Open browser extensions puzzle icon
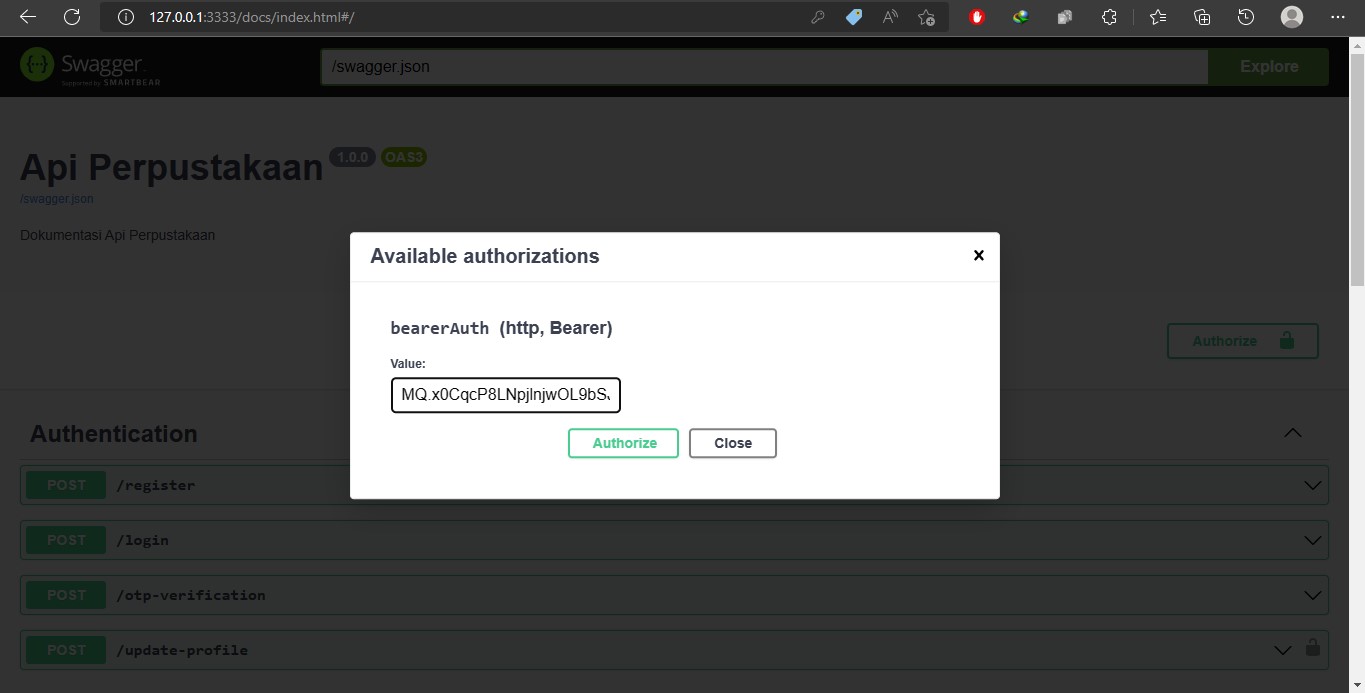The width and height of the screenshot is (1365, 693). tap(1109, 17)
